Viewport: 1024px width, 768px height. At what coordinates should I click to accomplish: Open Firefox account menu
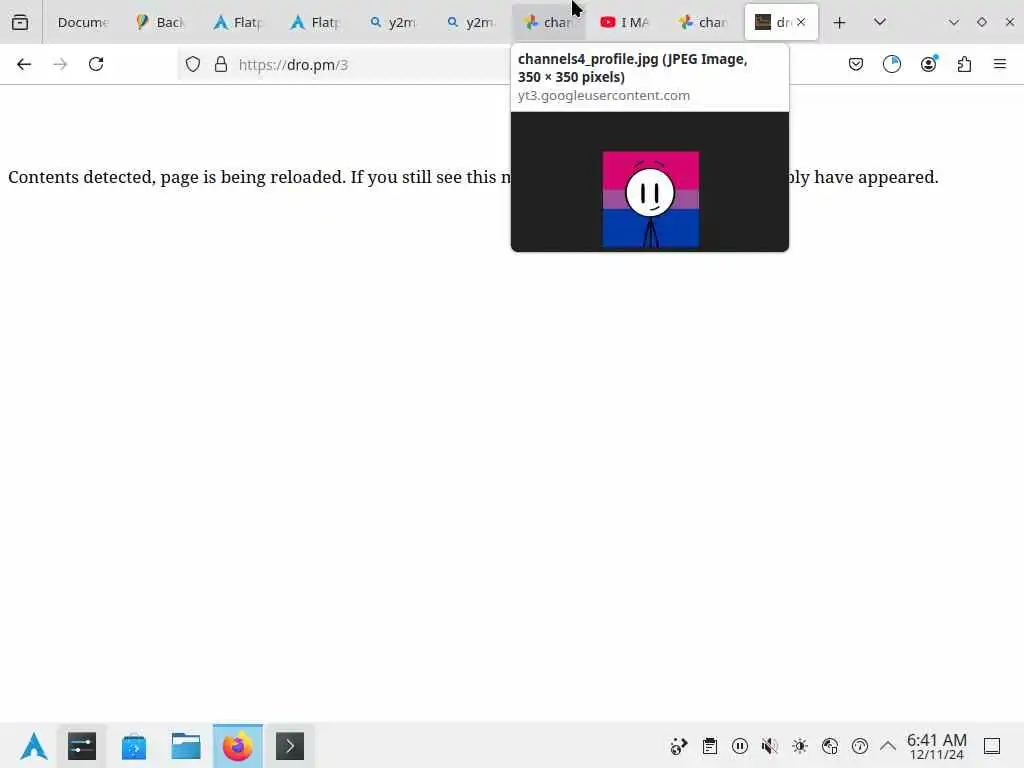point(929,64)
